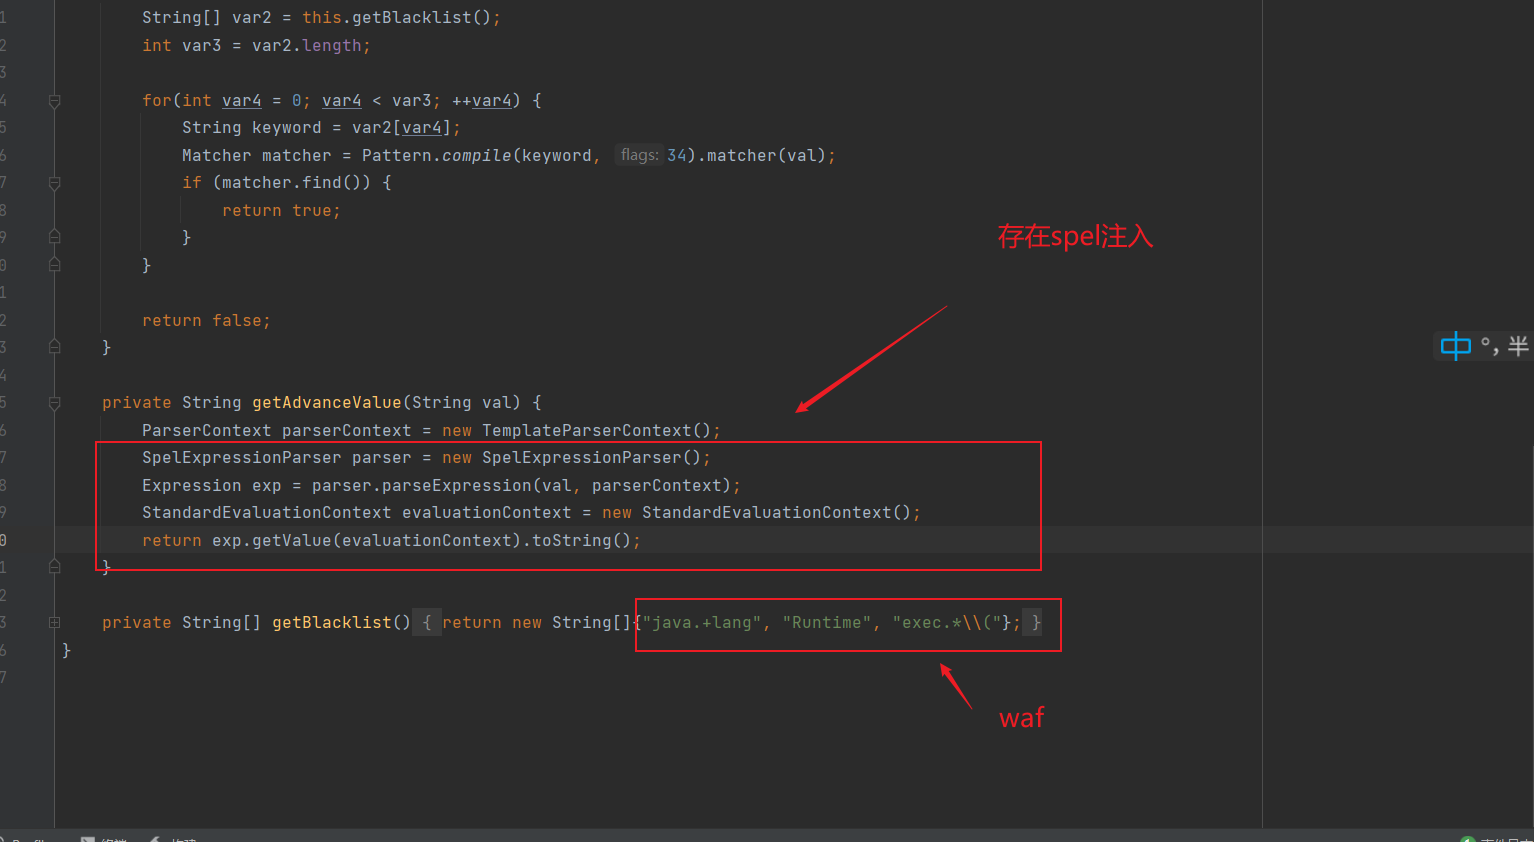This screenshot has height=842, width=1534.
Task: Expand the folded getBlacklist method
Action: tap(55, 622)
